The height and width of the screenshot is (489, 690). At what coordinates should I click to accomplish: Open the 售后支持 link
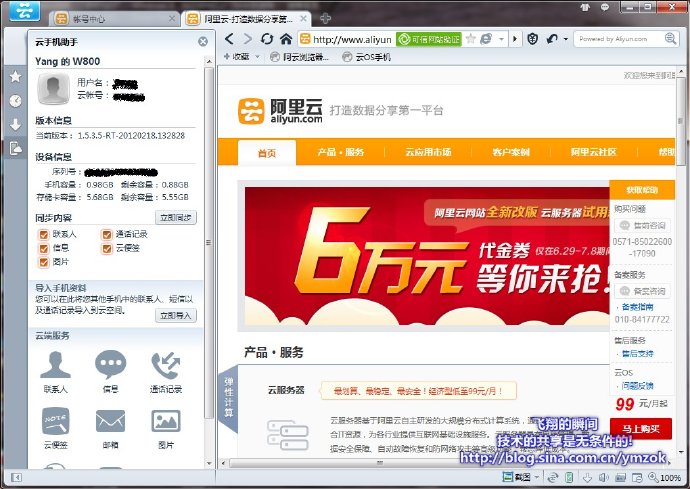tap(637, 353)
